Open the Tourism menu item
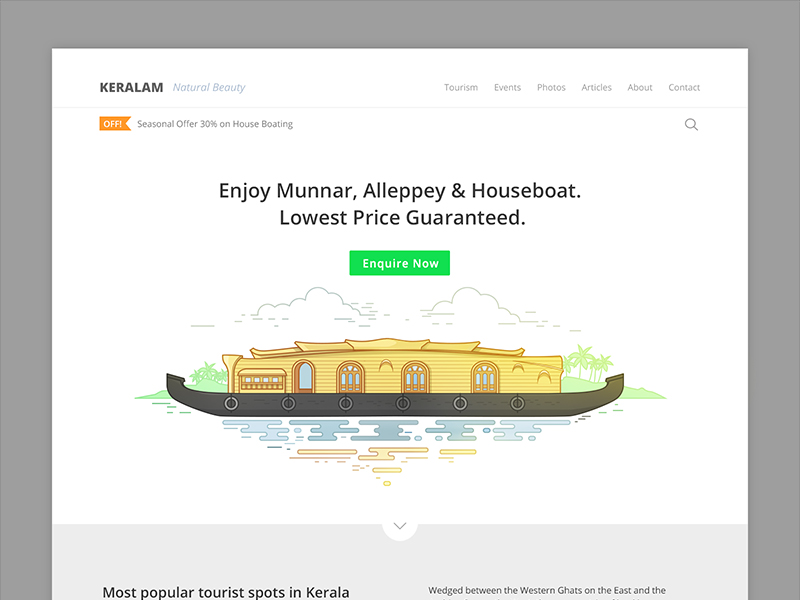 (x=461, y=88)
